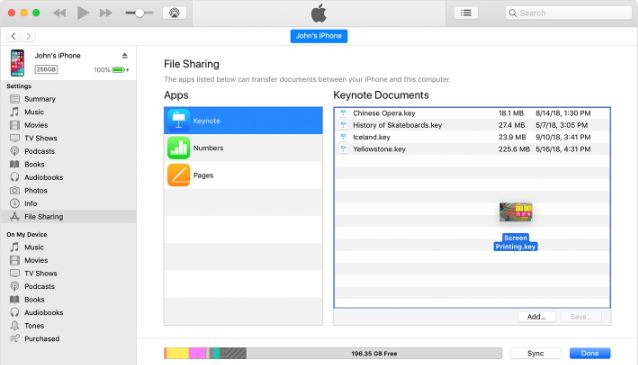This screenshot has width=638, height=365.
Task: Click the Add... button
Action: [x=536, y=317]
